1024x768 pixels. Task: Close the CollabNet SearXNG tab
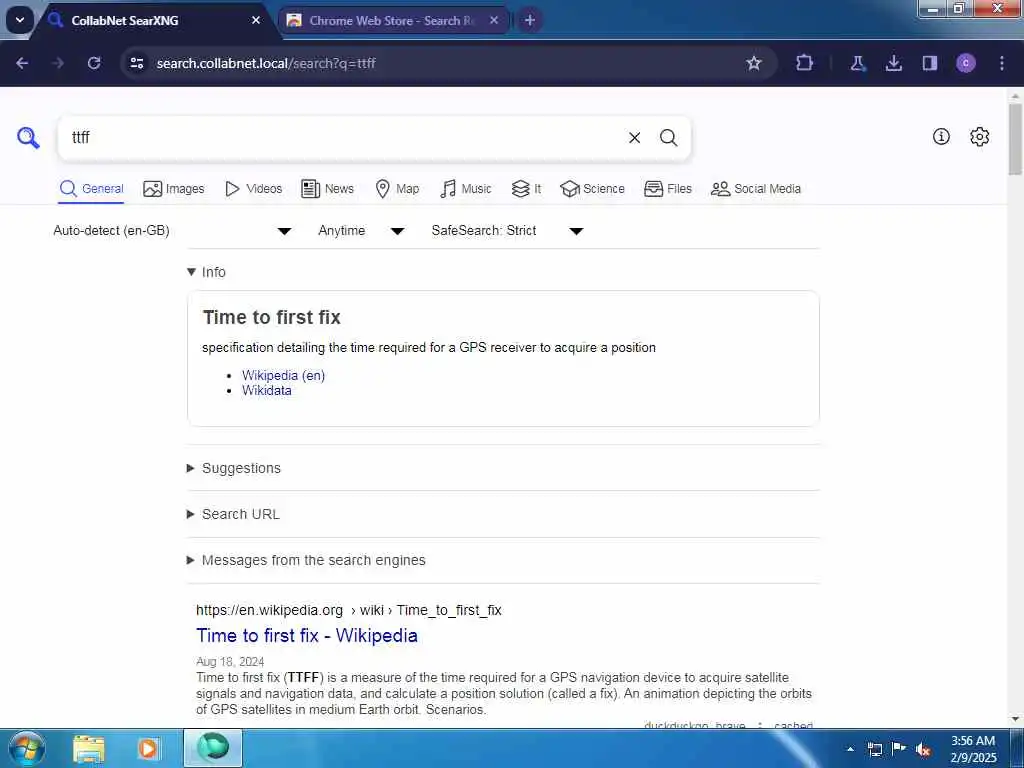[256, 20]
